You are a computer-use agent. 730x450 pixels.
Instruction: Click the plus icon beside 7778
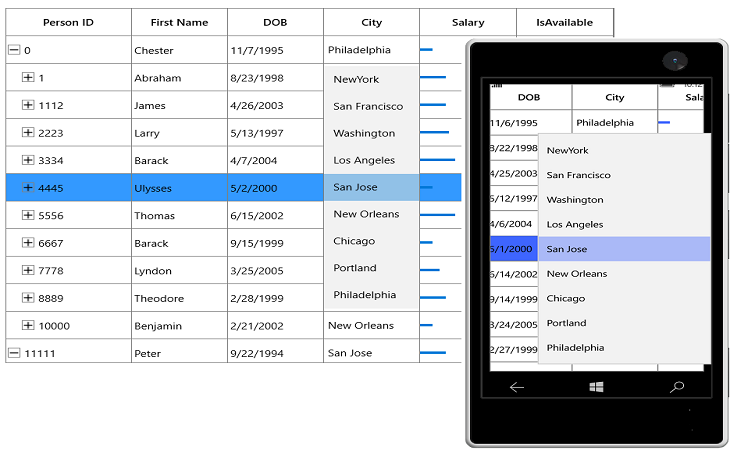pos(28,270)
